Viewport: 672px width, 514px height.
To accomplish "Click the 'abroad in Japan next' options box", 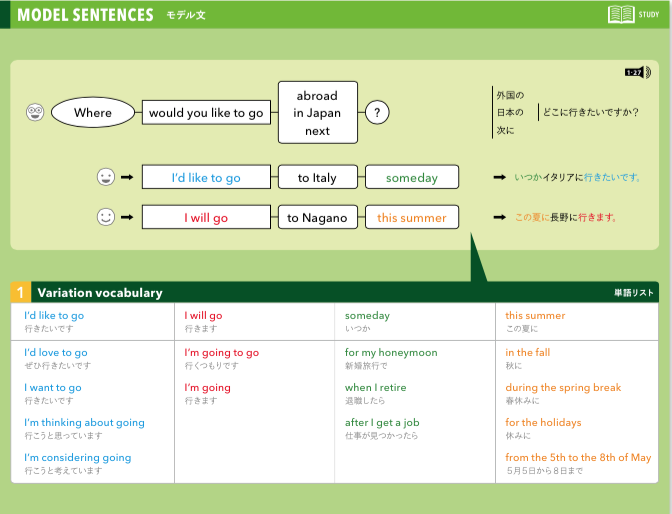I will [318, 112].
